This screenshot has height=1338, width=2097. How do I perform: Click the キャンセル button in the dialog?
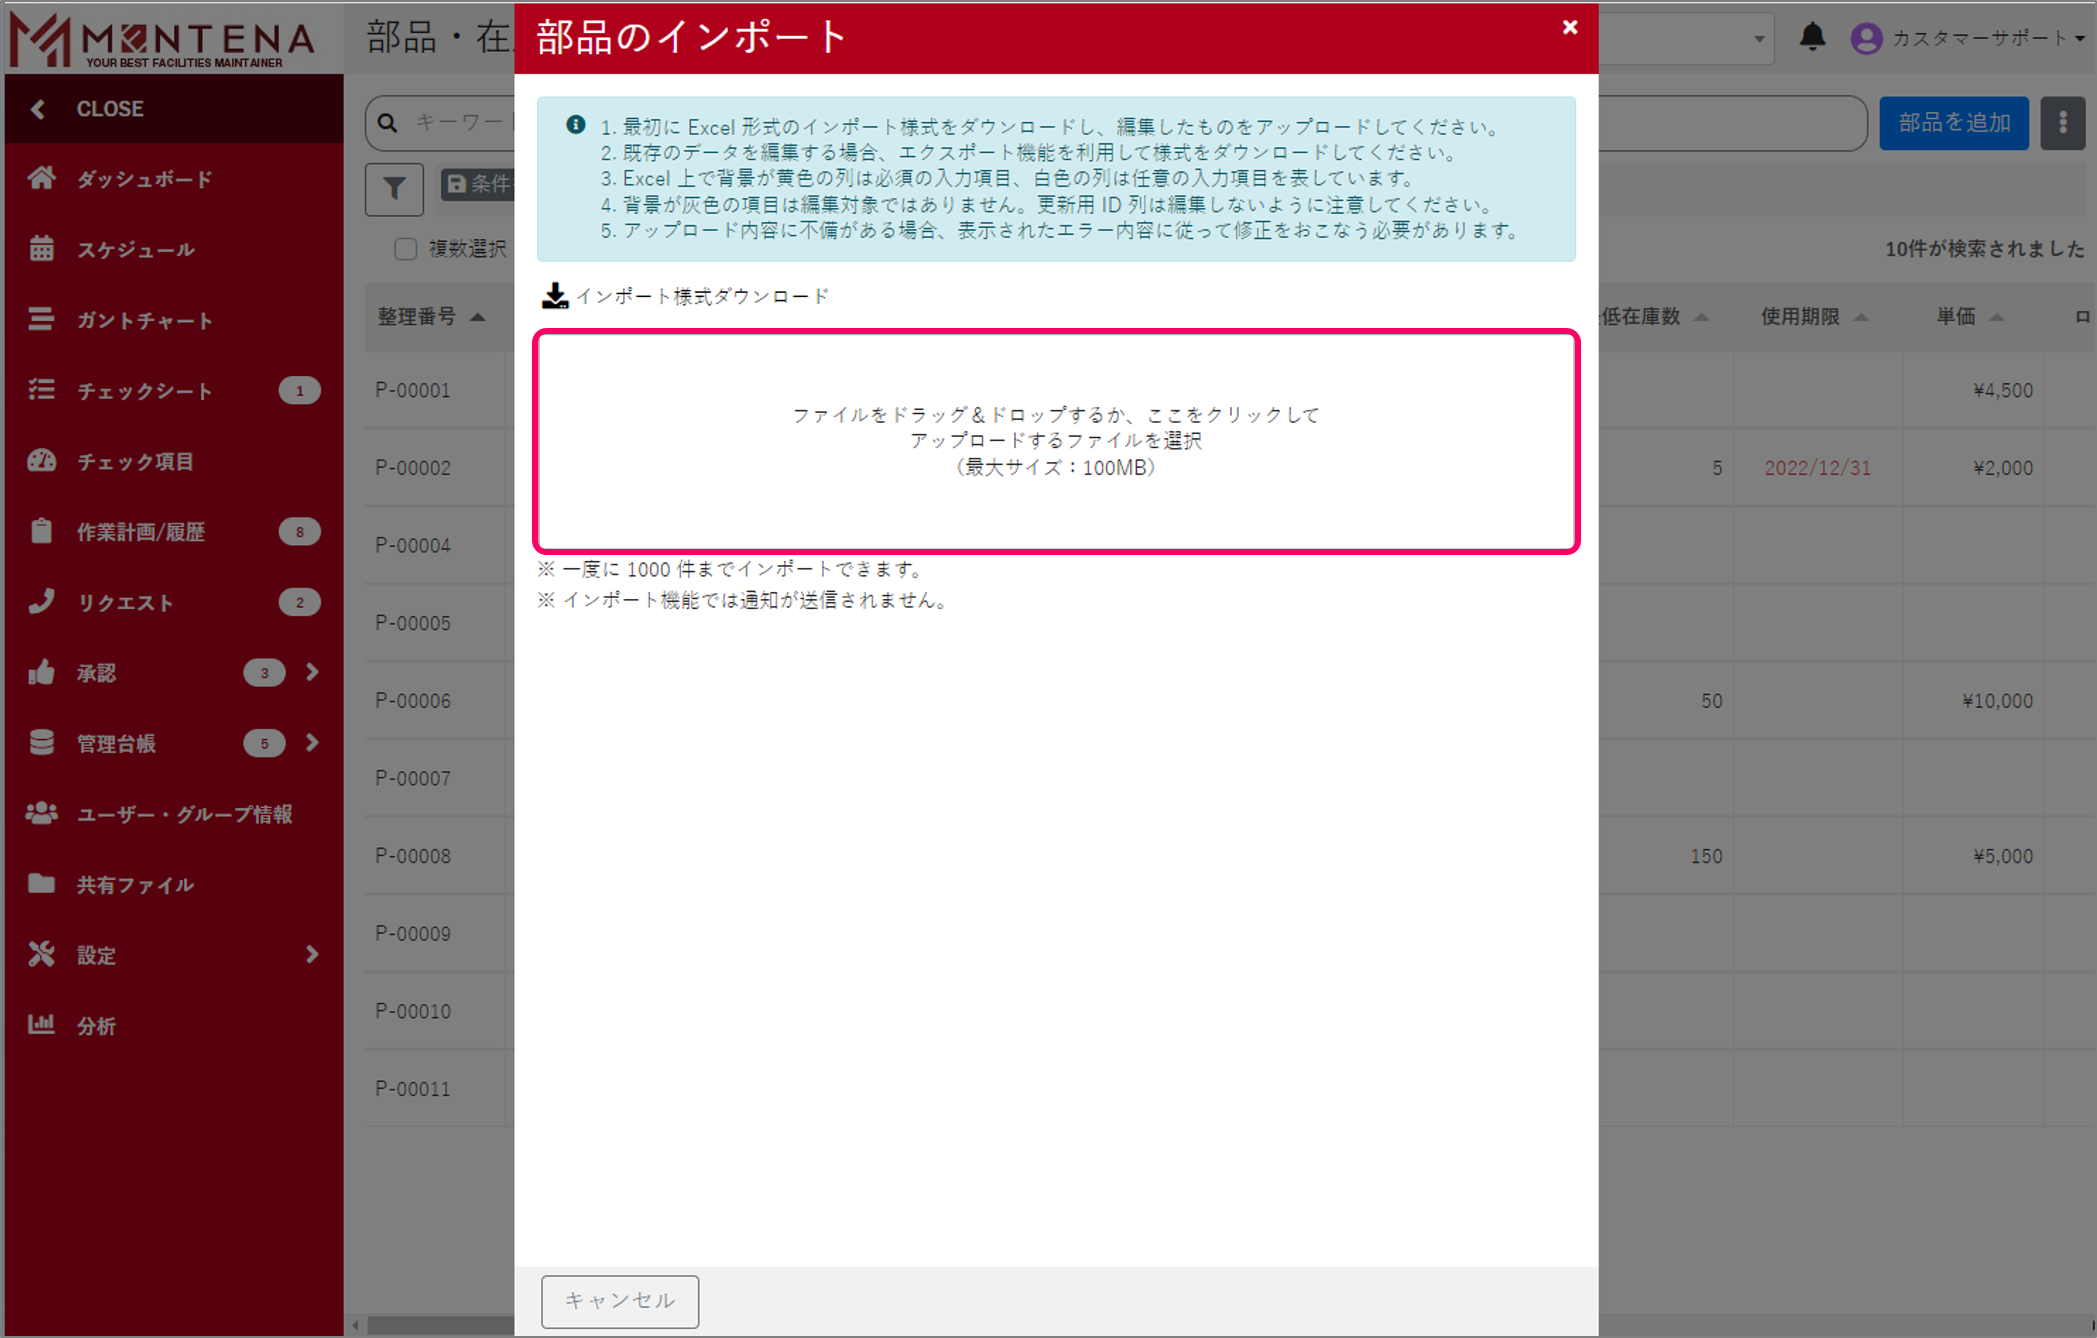(619, 1301)
